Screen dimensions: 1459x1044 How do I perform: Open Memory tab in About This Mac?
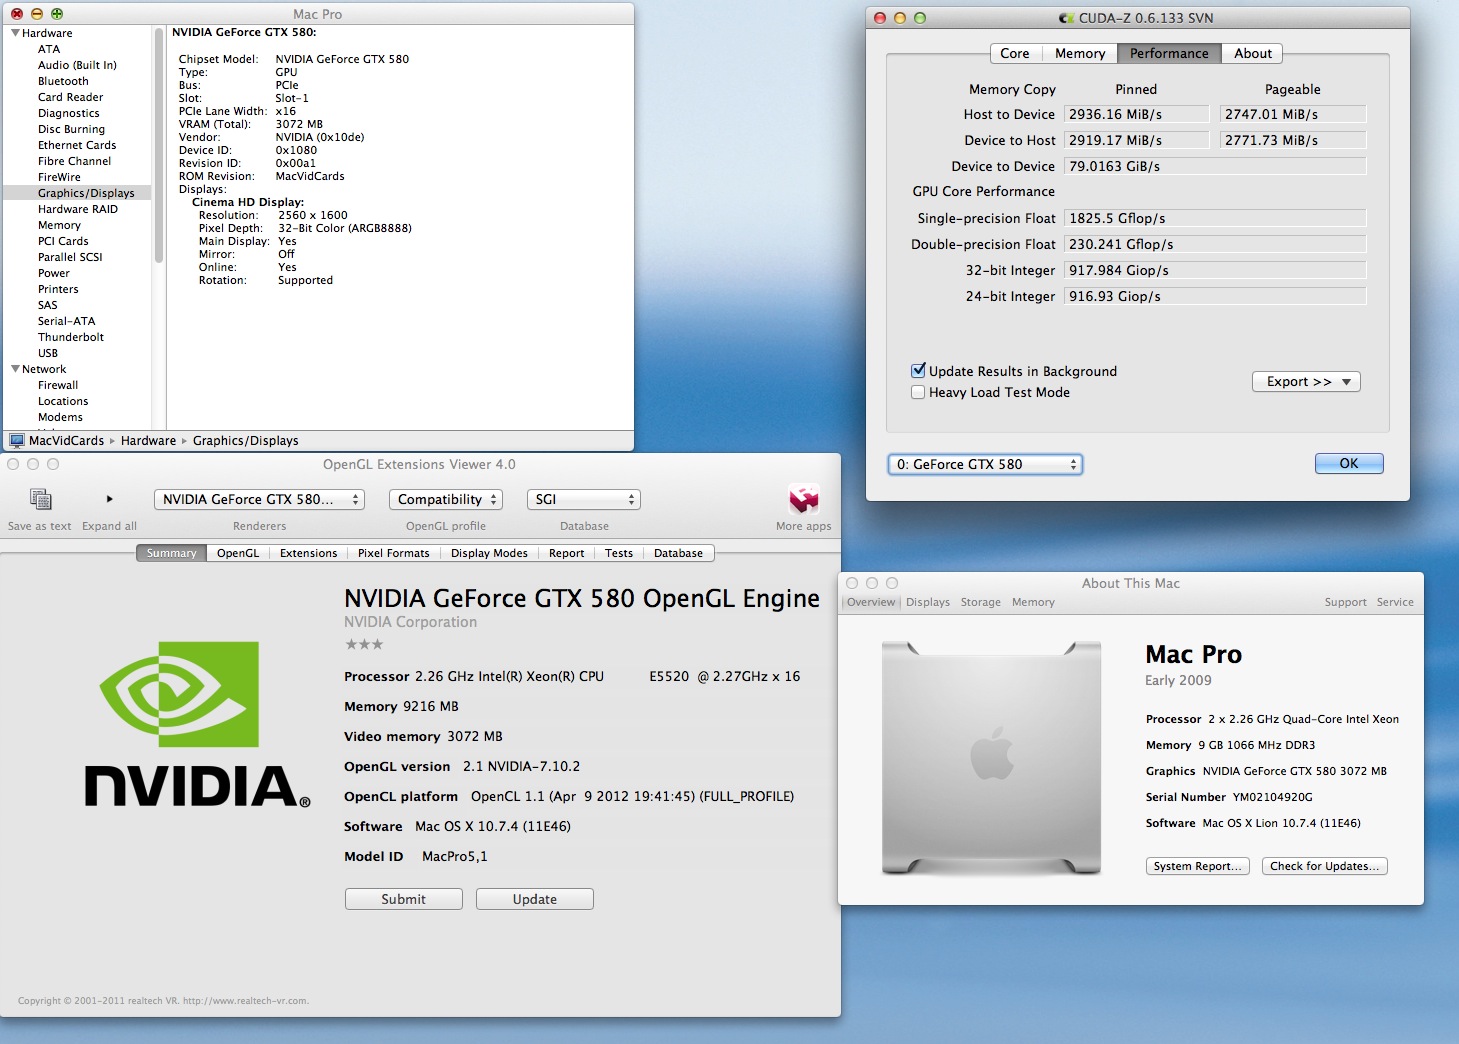pos(1033,602)
